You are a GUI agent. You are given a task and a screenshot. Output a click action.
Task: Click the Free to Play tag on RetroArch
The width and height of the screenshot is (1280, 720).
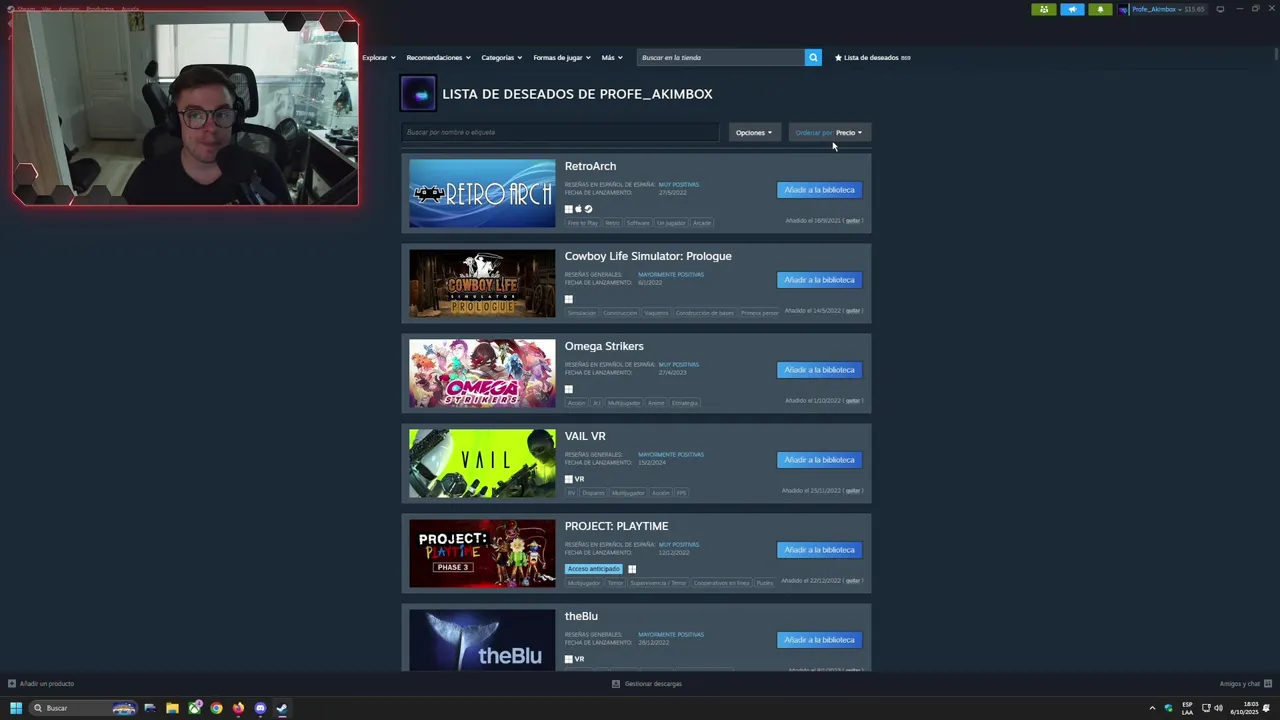click(x=583, y=223)
